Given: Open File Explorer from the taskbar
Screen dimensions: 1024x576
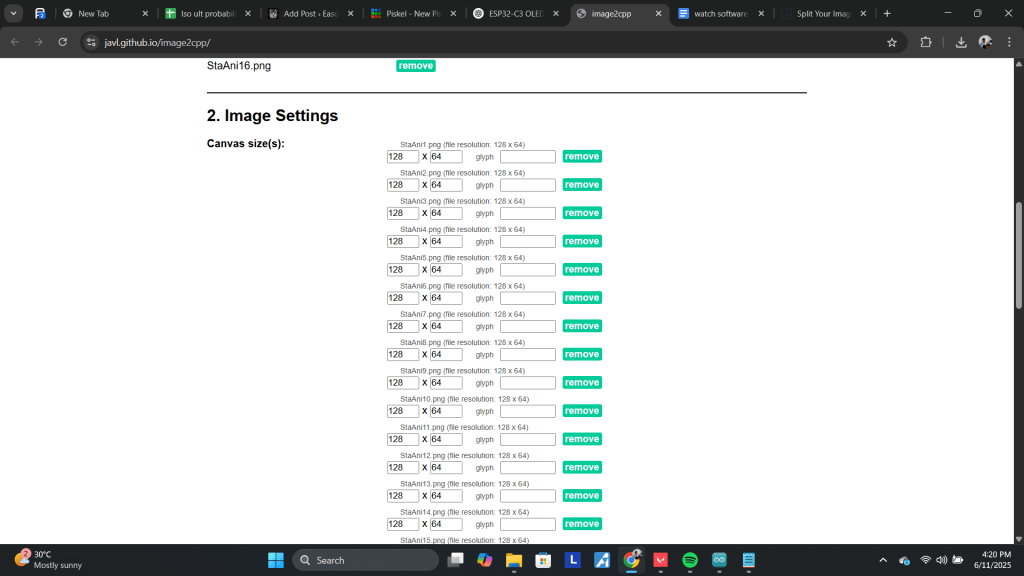Looking at the screenshot, I should 514,560.
